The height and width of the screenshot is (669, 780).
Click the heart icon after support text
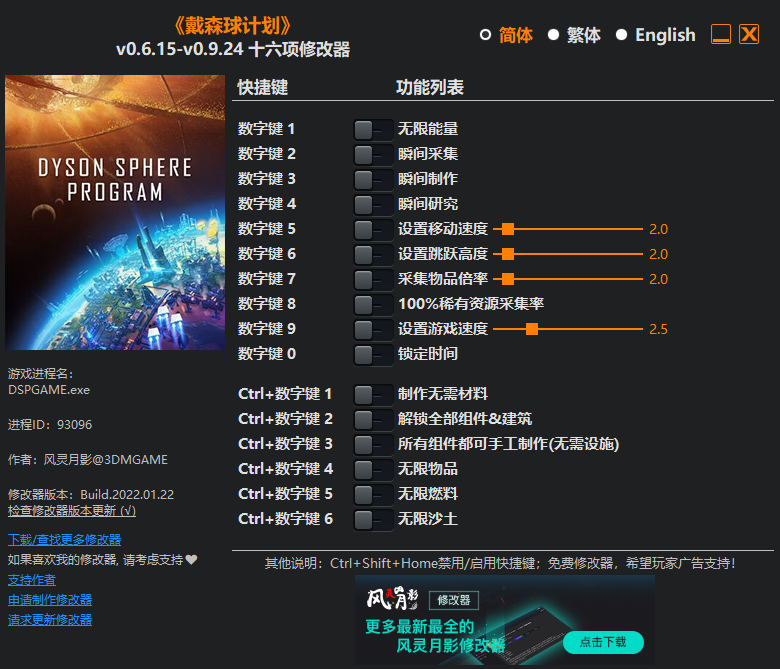(x=192, y=560)
